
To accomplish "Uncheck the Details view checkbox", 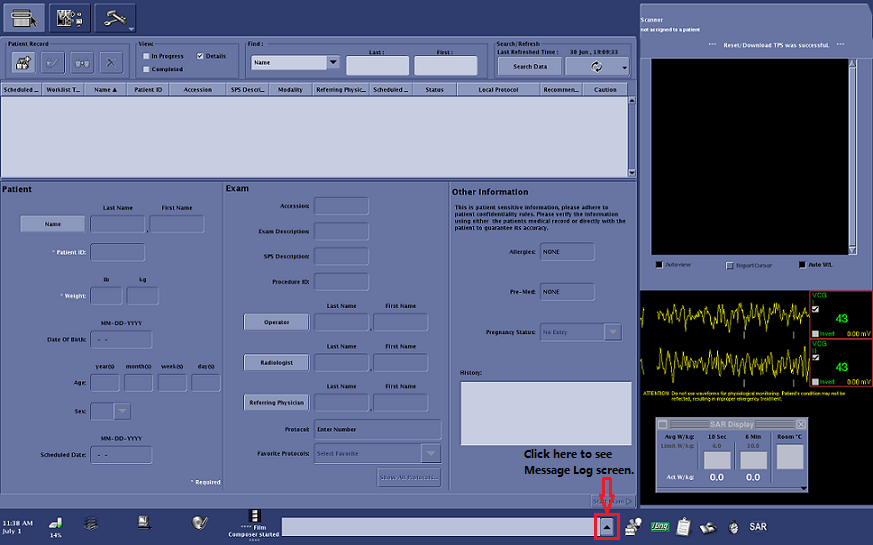I will [200, 56].
